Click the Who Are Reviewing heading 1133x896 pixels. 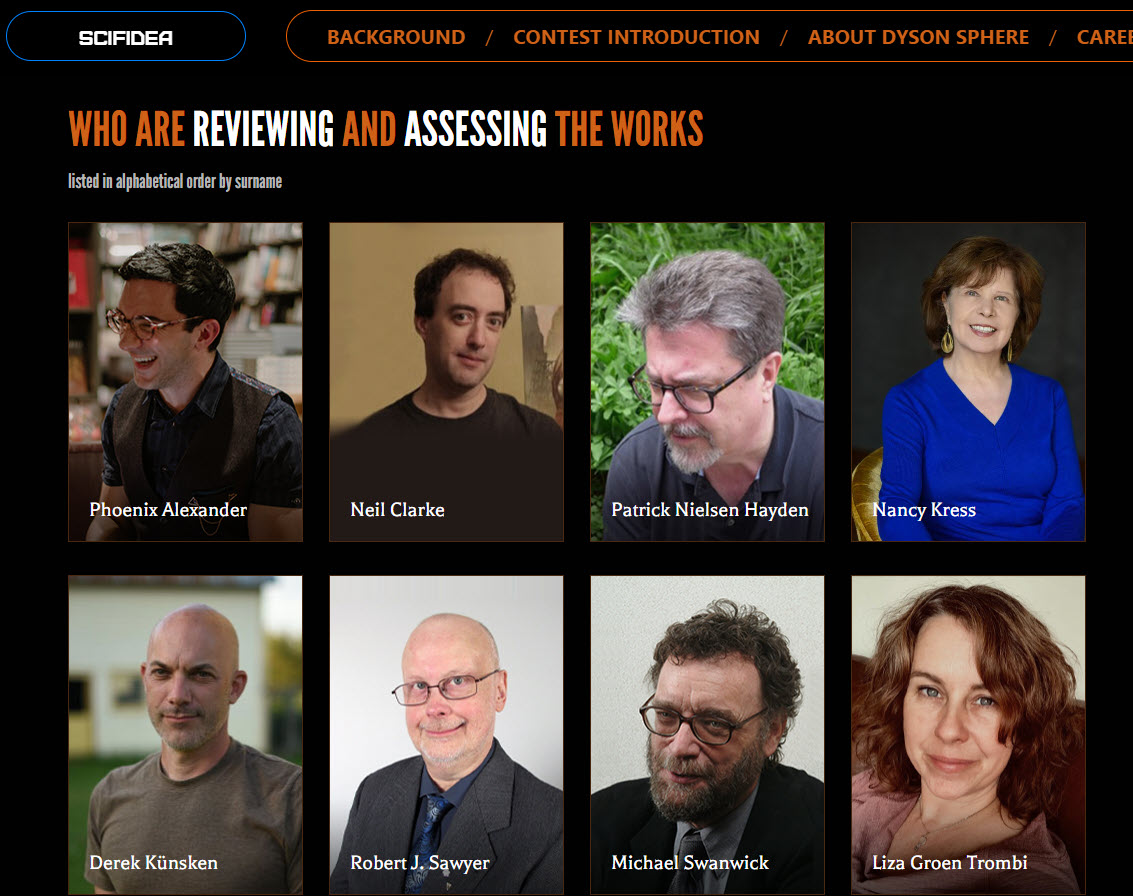(386, 129)
